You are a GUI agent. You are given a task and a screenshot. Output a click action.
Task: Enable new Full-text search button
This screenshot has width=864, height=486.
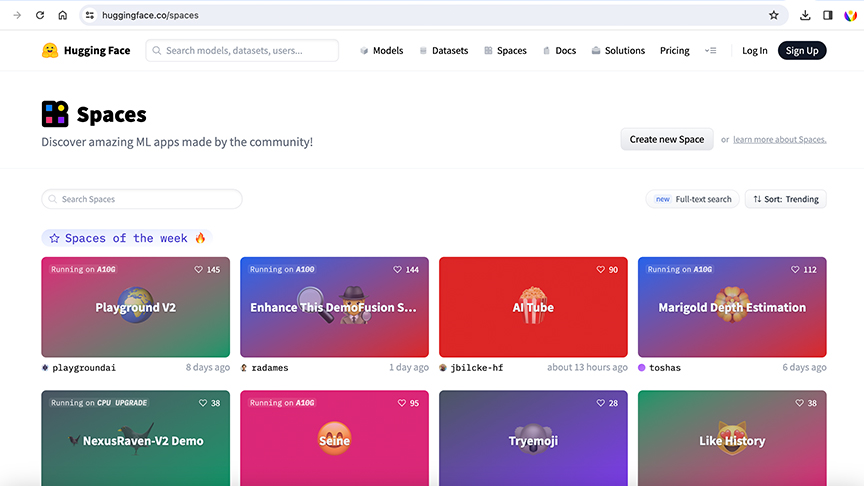(x=692, y=199)
